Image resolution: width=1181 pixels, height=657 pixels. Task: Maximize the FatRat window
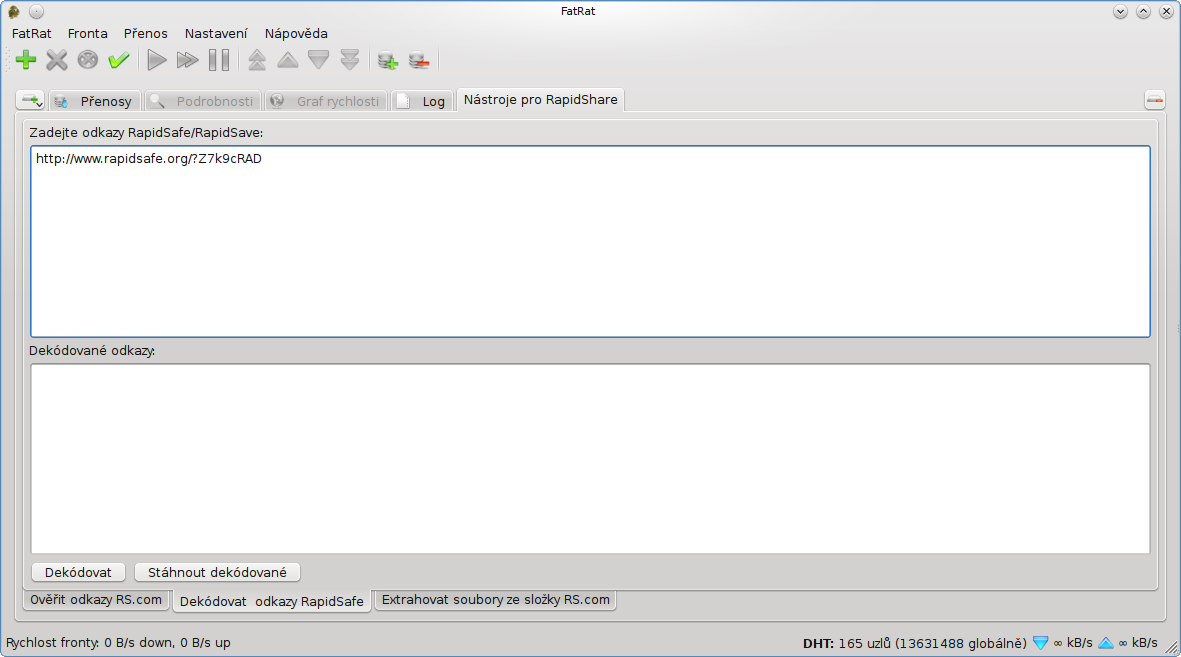pos(1143,11)
